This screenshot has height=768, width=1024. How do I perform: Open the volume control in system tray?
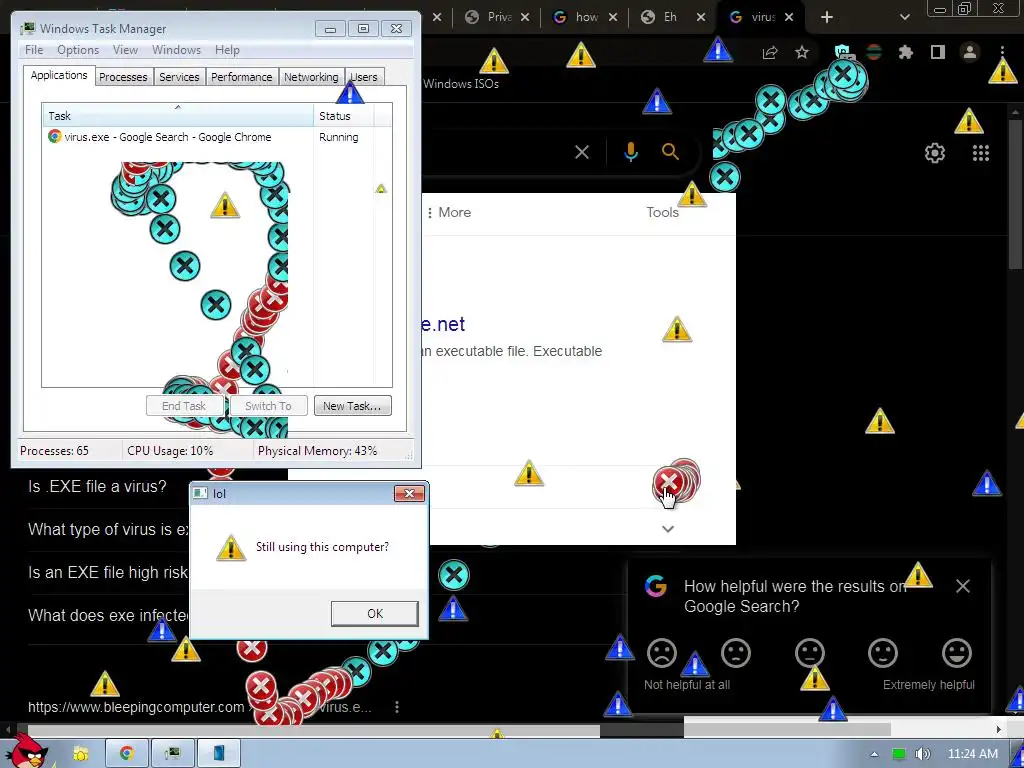922,754
